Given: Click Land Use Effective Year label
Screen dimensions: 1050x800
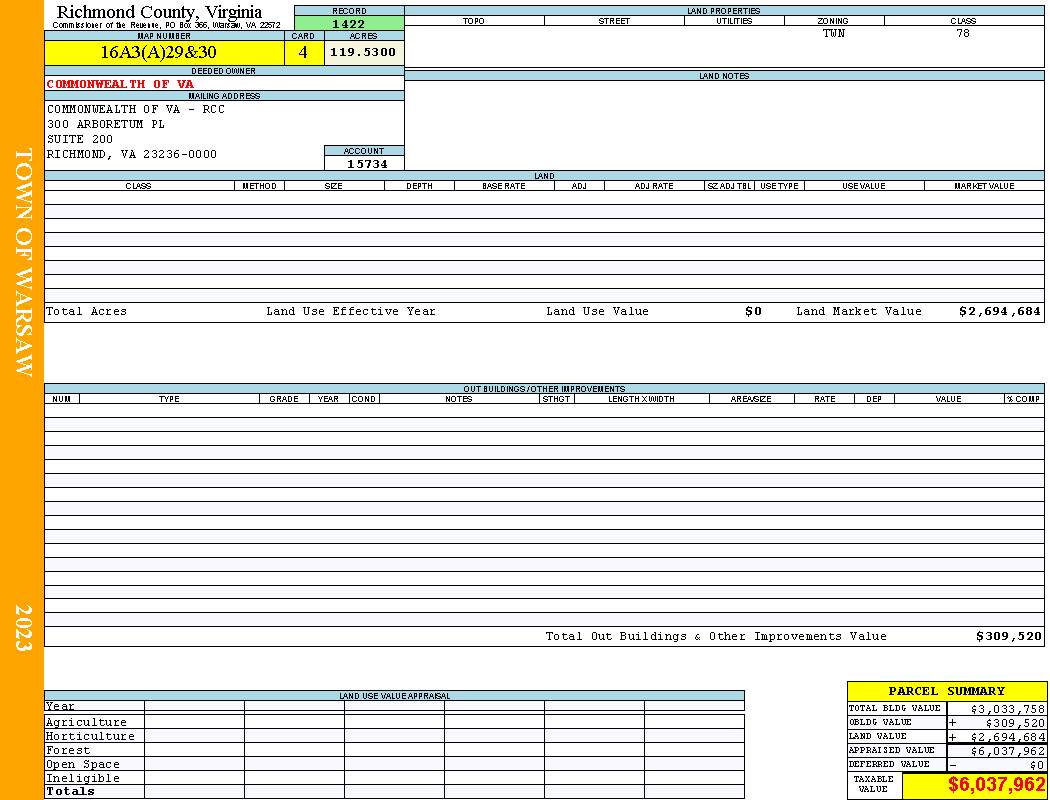Looking at the screenshot, I should pos(351,311).
